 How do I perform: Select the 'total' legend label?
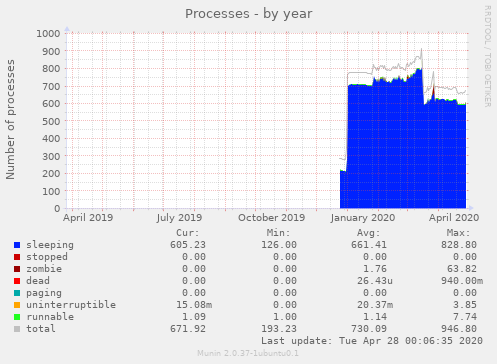[41, 329]
